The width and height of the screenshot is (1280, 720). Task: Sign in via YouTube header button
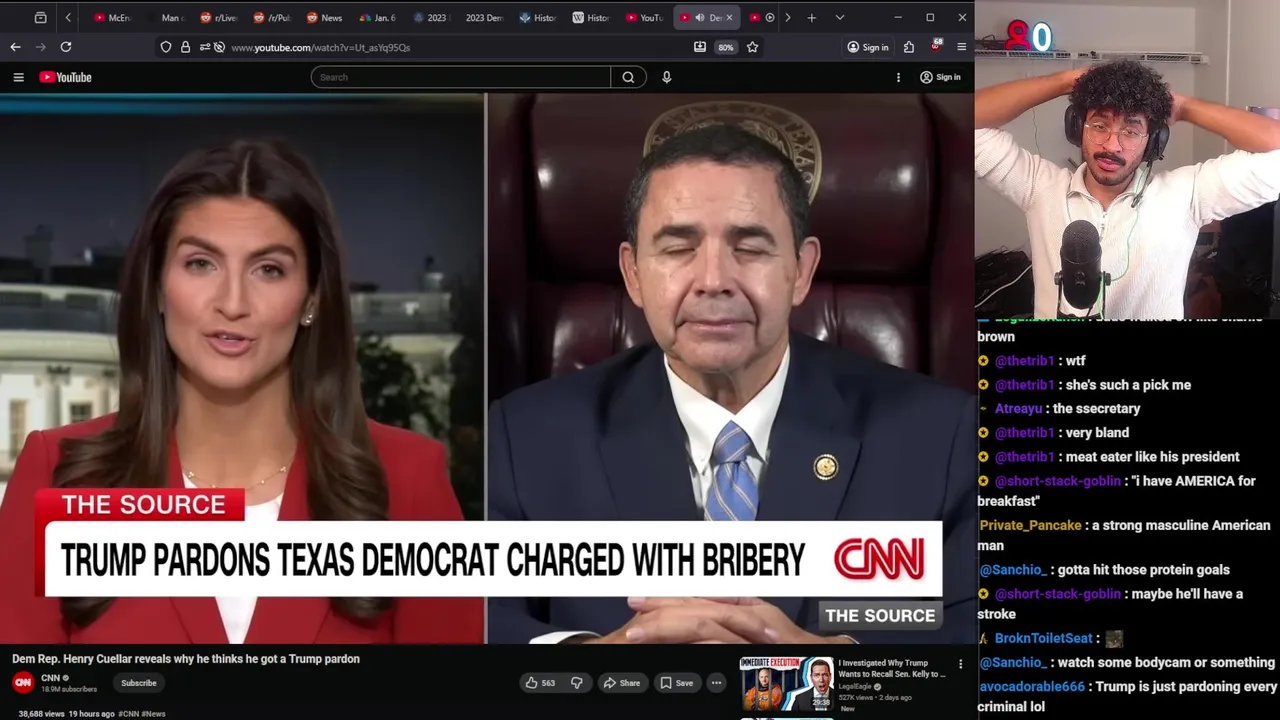[x=940, y=77]
